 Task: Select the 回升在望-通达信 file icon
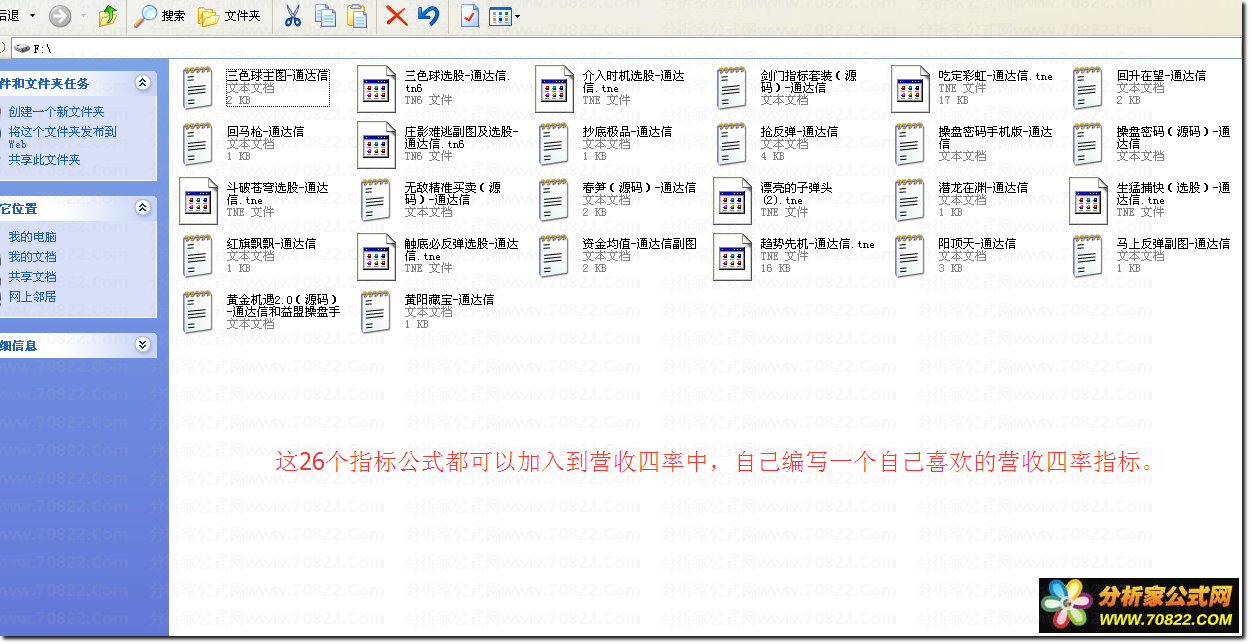[1089, 88]
